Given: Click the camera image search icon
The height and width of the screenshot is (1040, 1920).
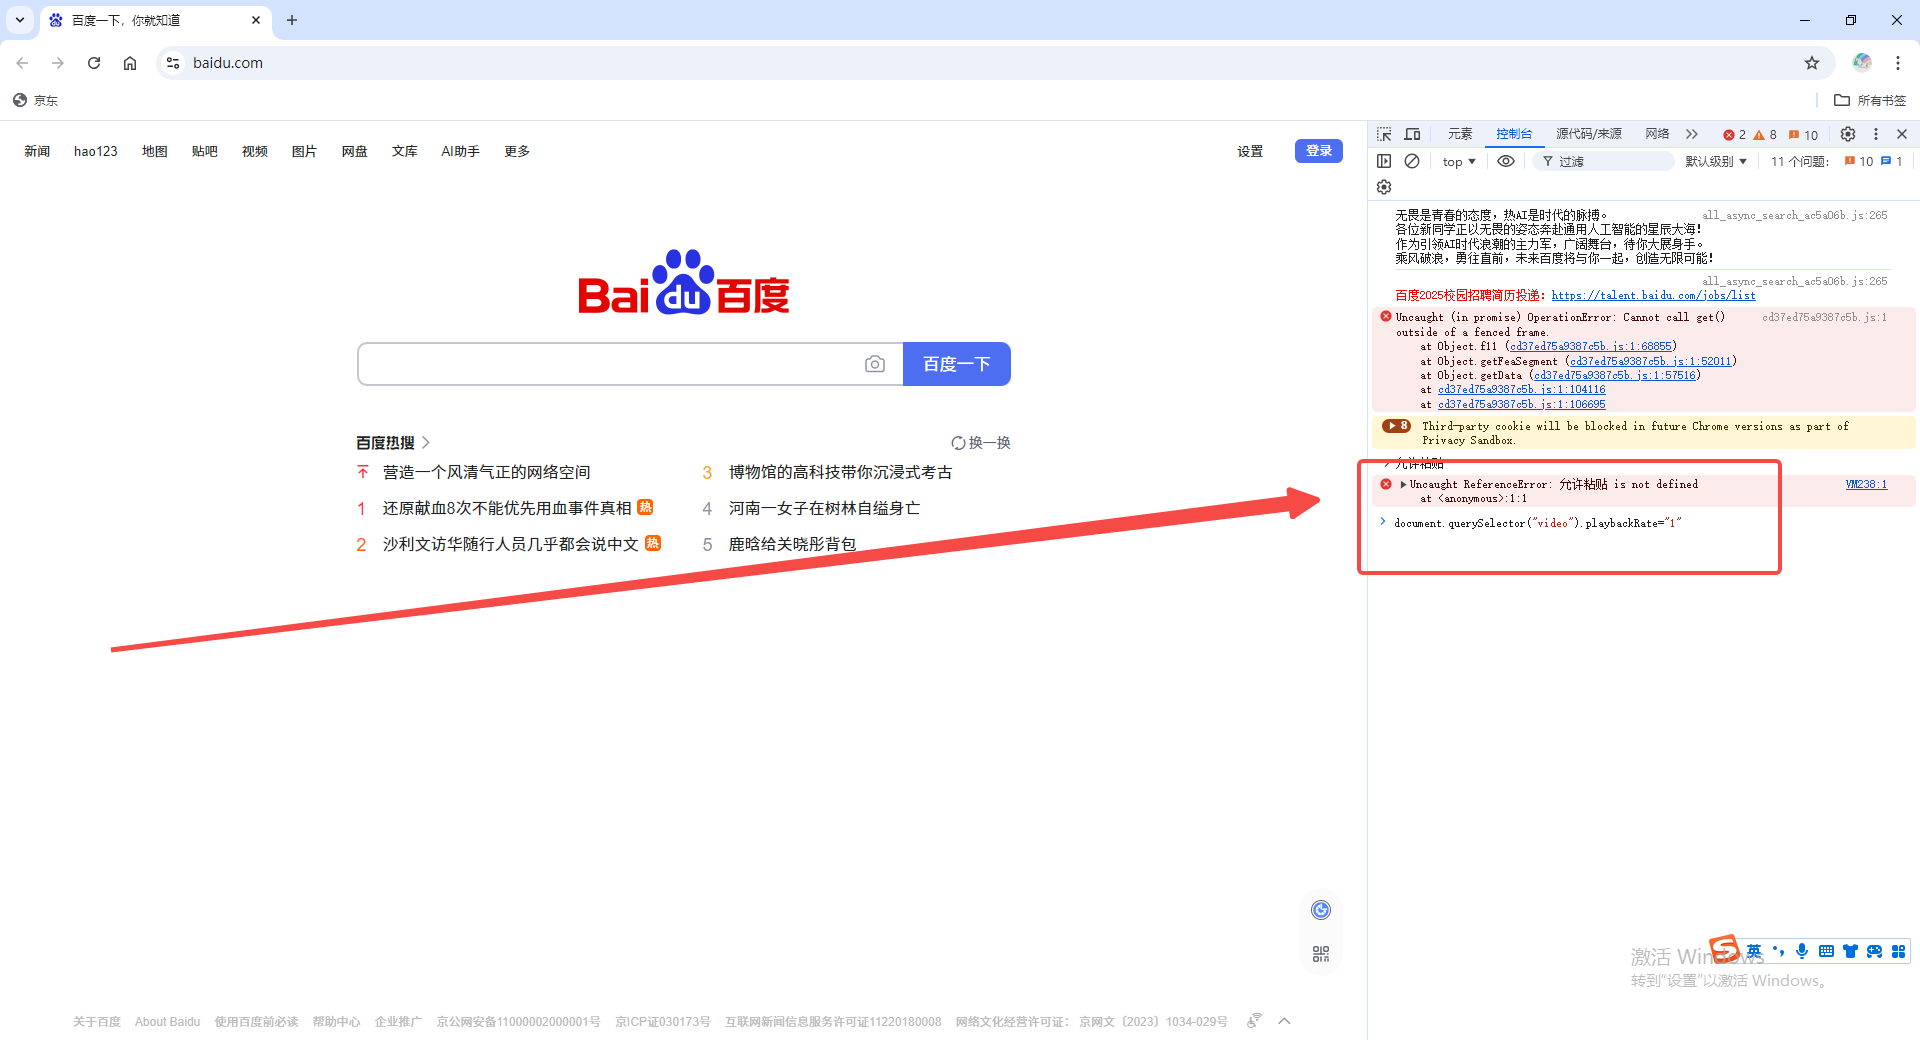Looking at the screenshot, I should 875,364.
